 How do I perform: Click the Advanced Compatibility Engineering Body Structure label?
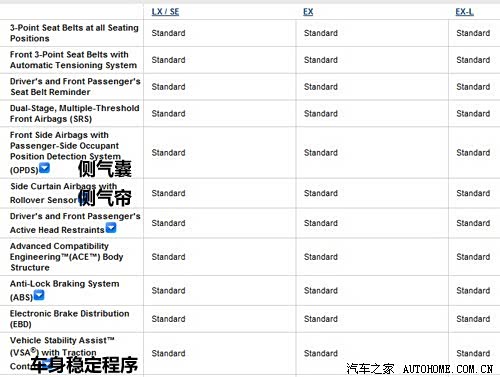coord(66,257)
